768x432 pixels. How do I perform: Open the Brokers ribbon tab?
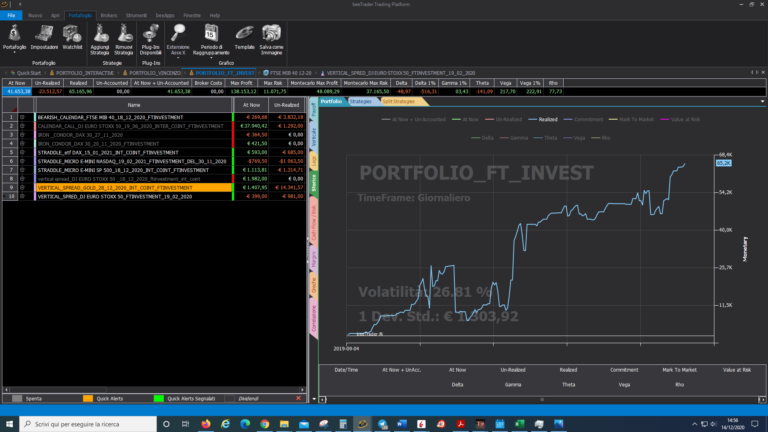point(108,16)
